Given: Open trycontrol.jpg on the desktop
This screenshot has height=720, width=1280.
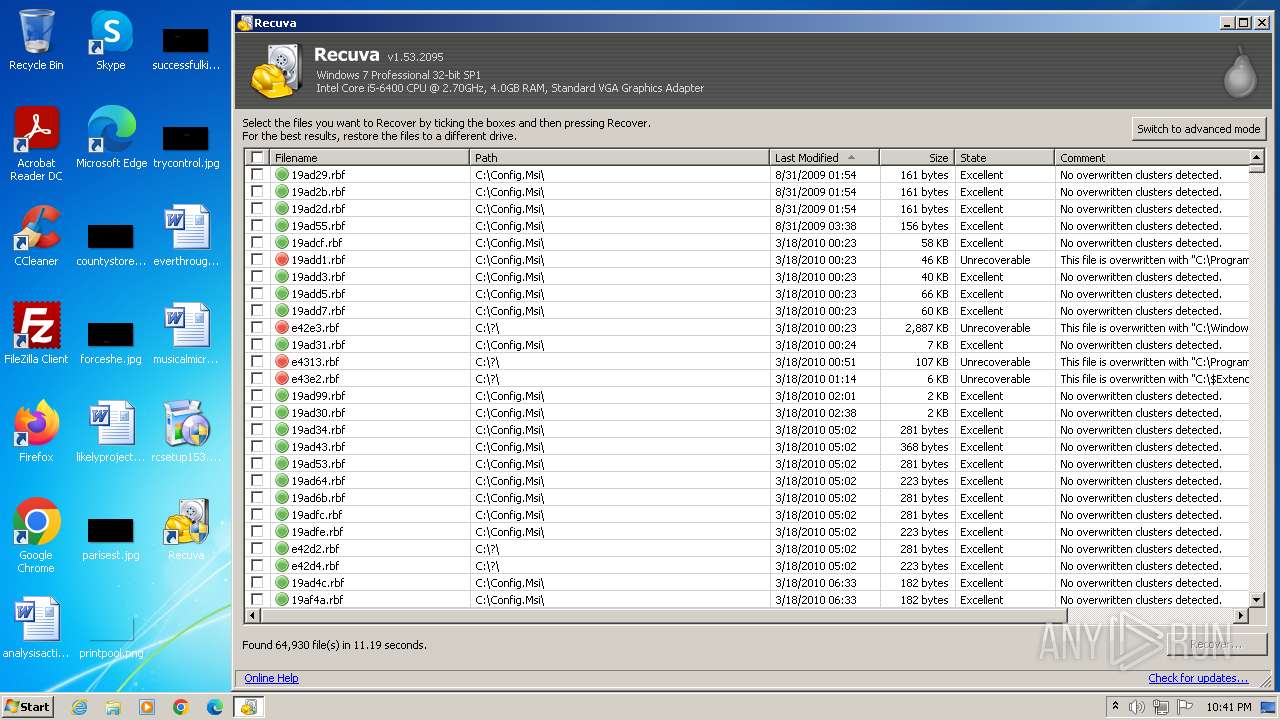Looking at the screenshot, I should 186,146.
